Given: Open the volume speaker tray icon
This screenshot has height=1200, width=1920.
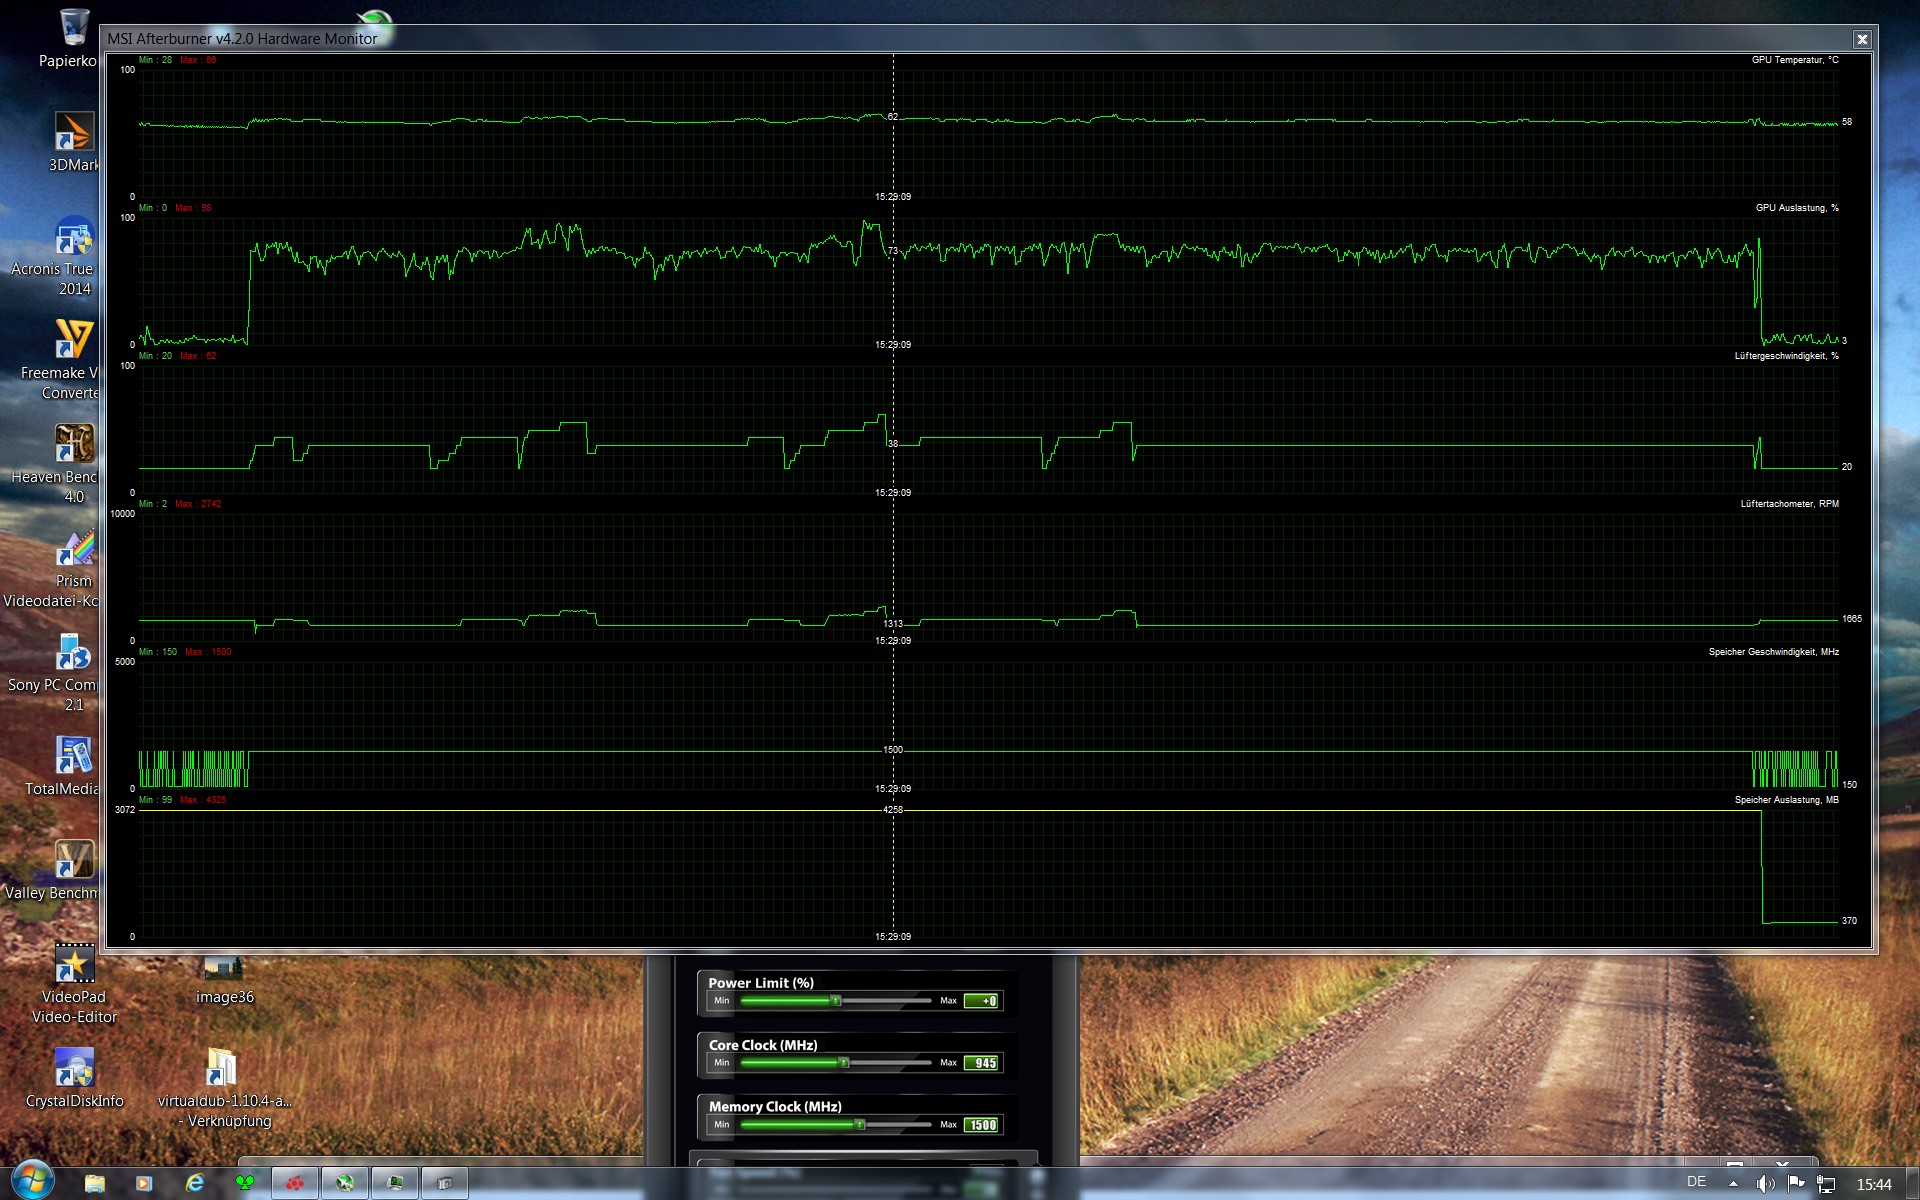Looking at the screenshot, I should (1765, 1183).
